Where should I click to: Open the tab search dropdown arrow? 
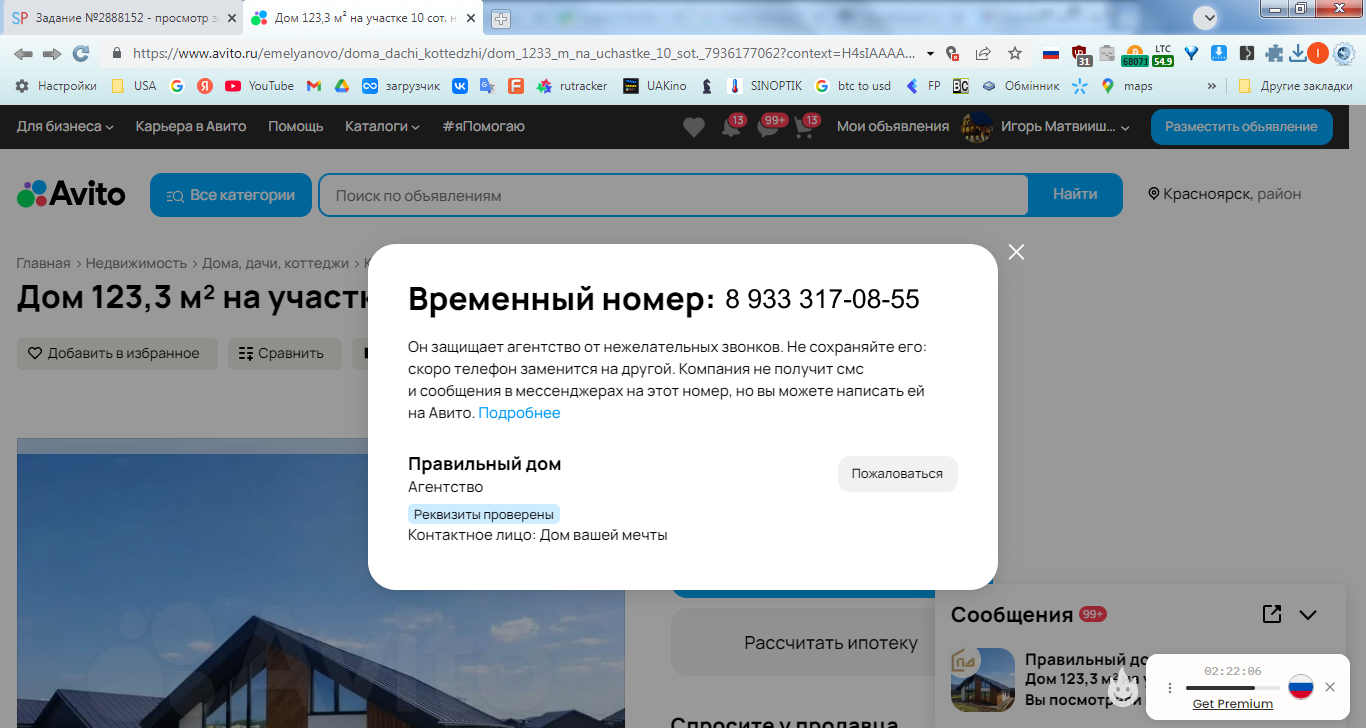(x=1207, y=17)
